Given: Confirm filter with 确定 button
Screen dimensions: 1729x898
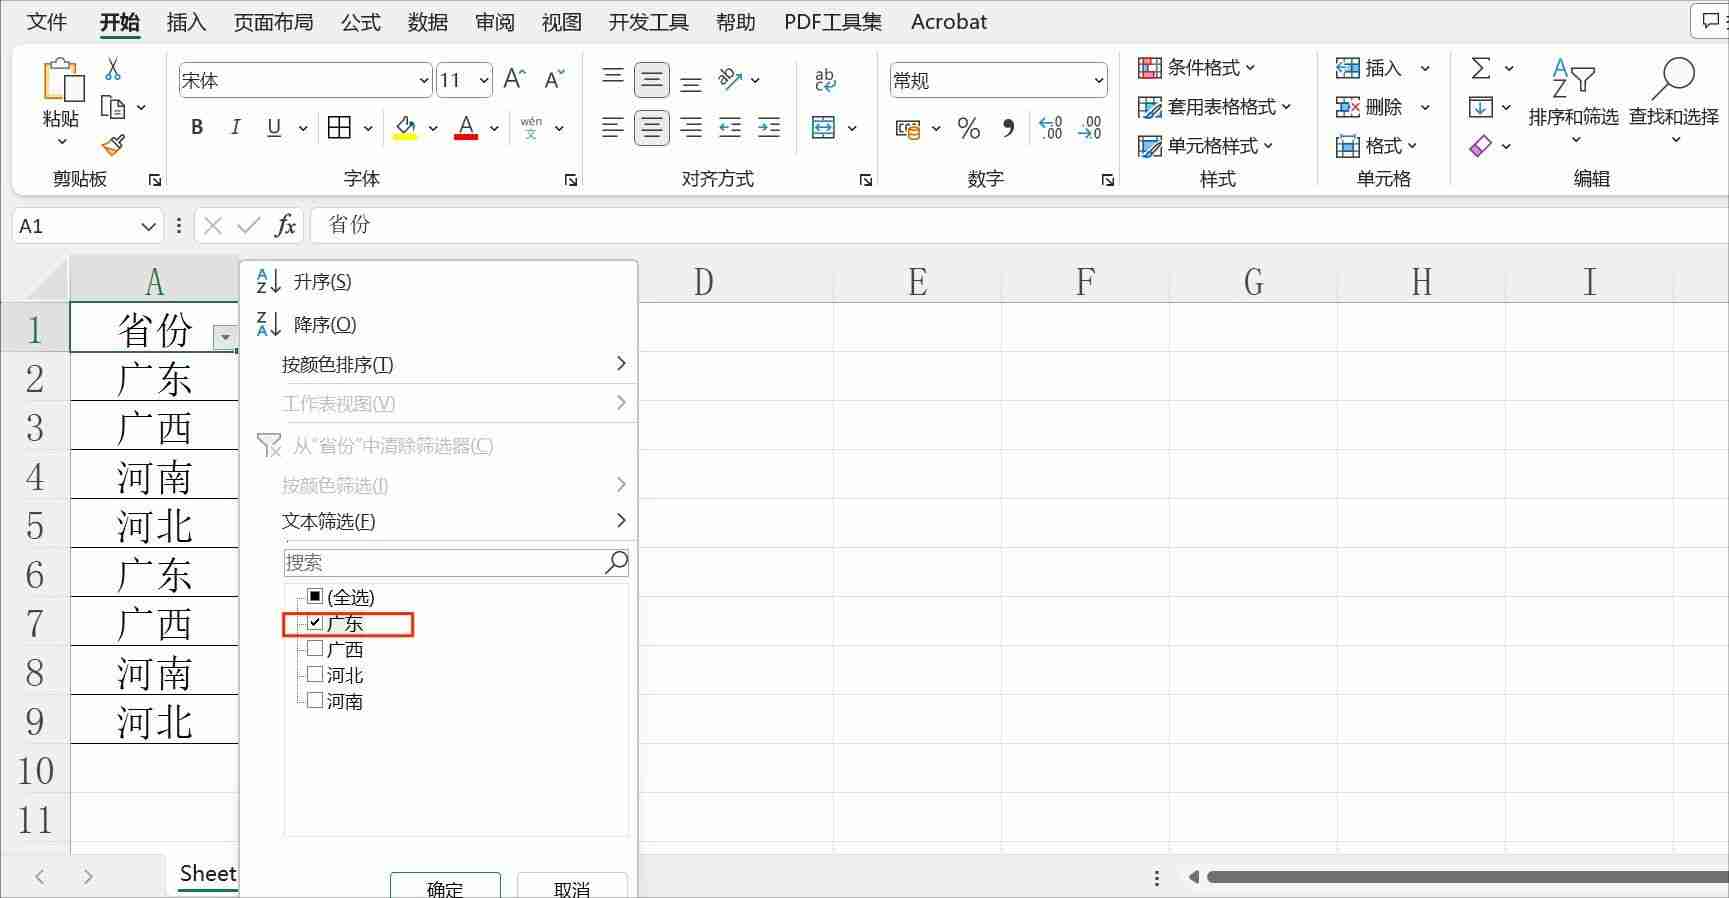Looking at the screenshot, I should click(x=445, y=887).
